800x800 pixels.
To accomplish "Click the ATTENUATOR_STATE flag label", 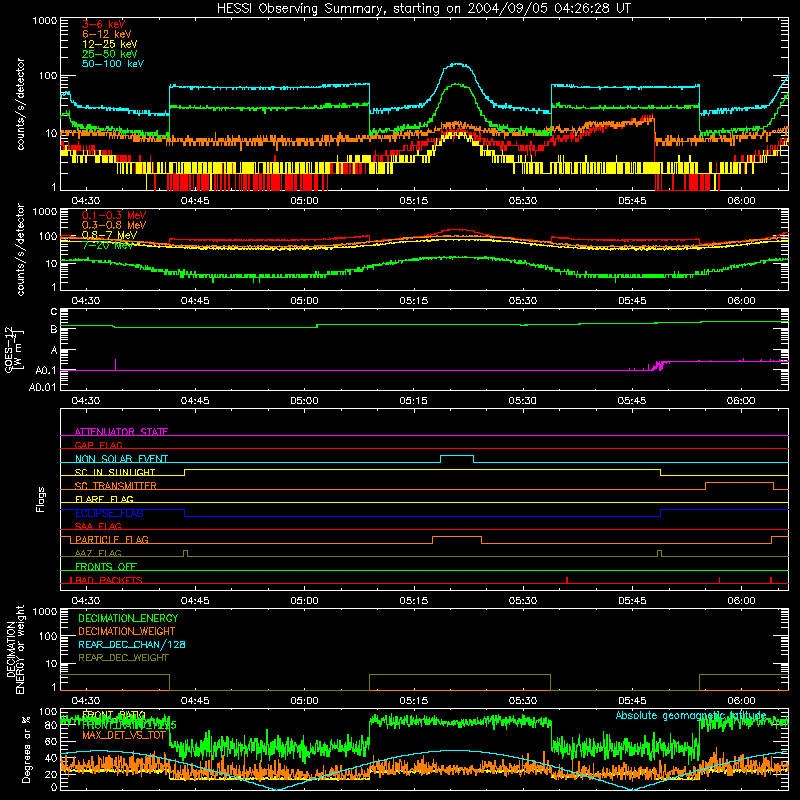I will 121,432.
